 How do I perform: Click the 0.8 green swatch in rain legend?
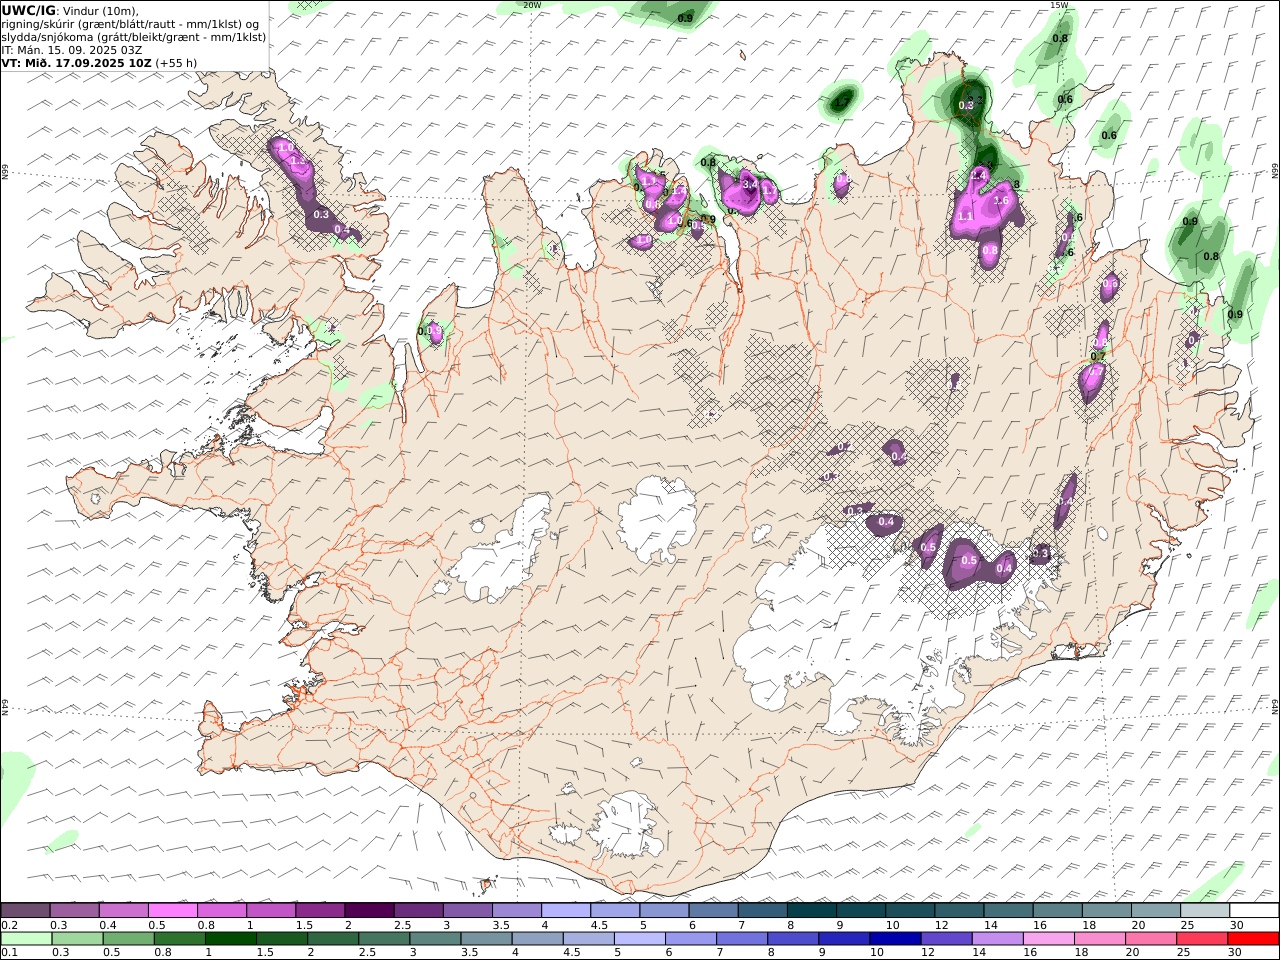pyautogui.click(x=179, y=939)
